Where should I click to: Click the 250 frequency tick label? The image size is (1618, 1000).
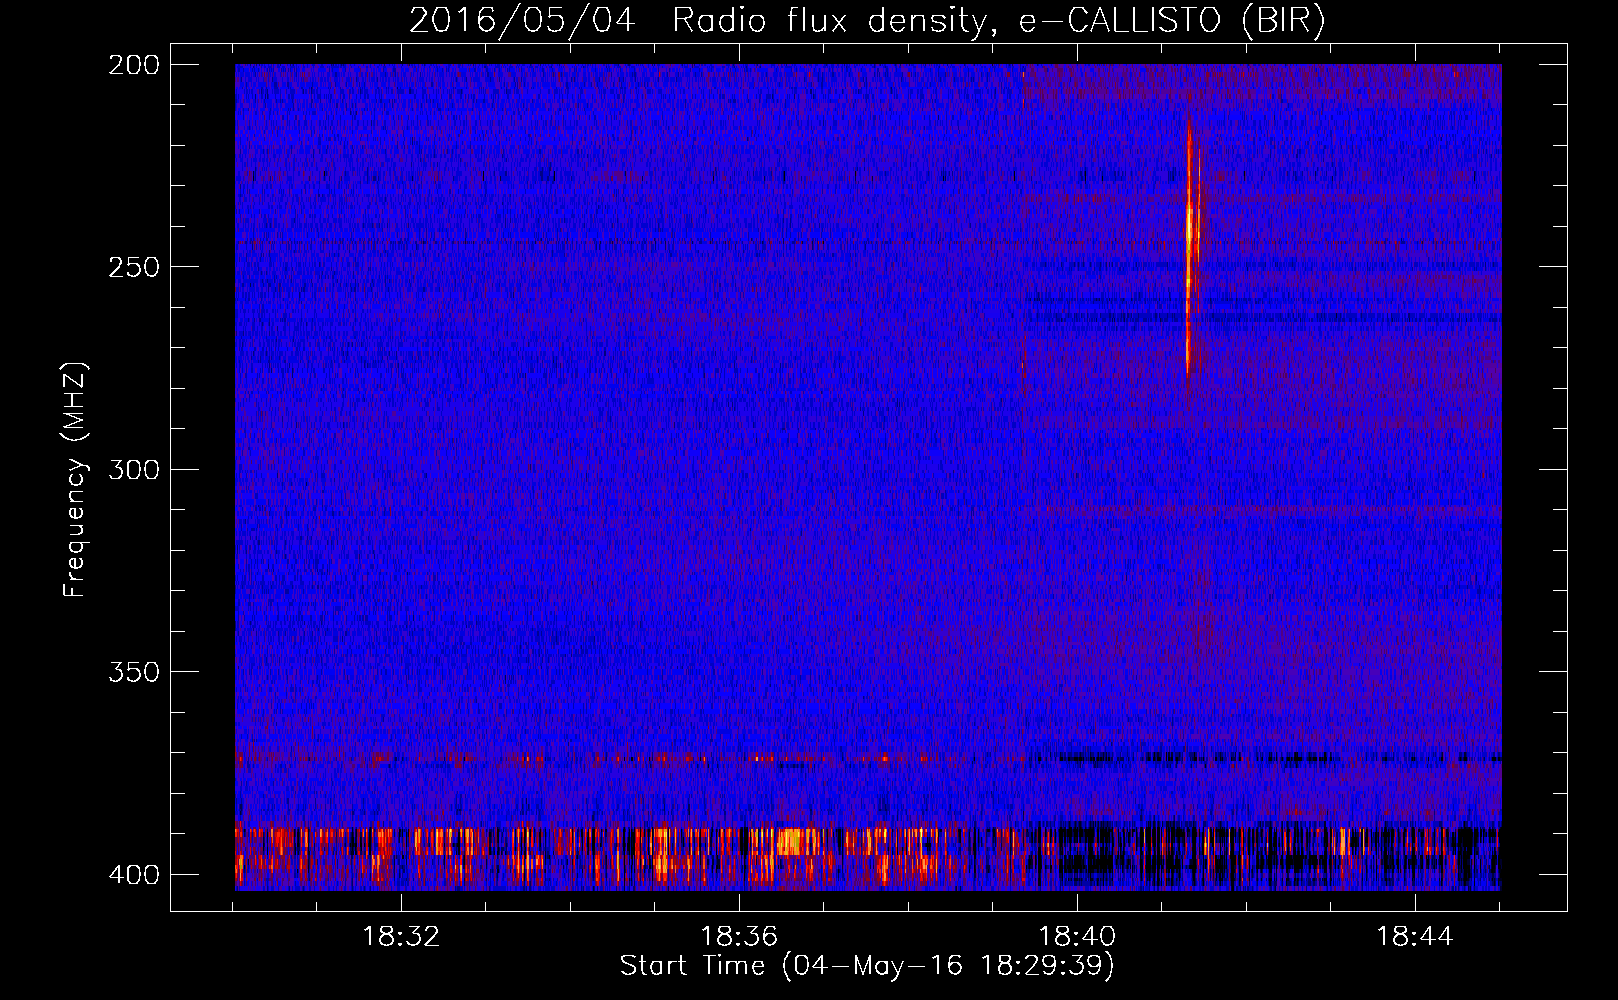[x=134, y=267]
